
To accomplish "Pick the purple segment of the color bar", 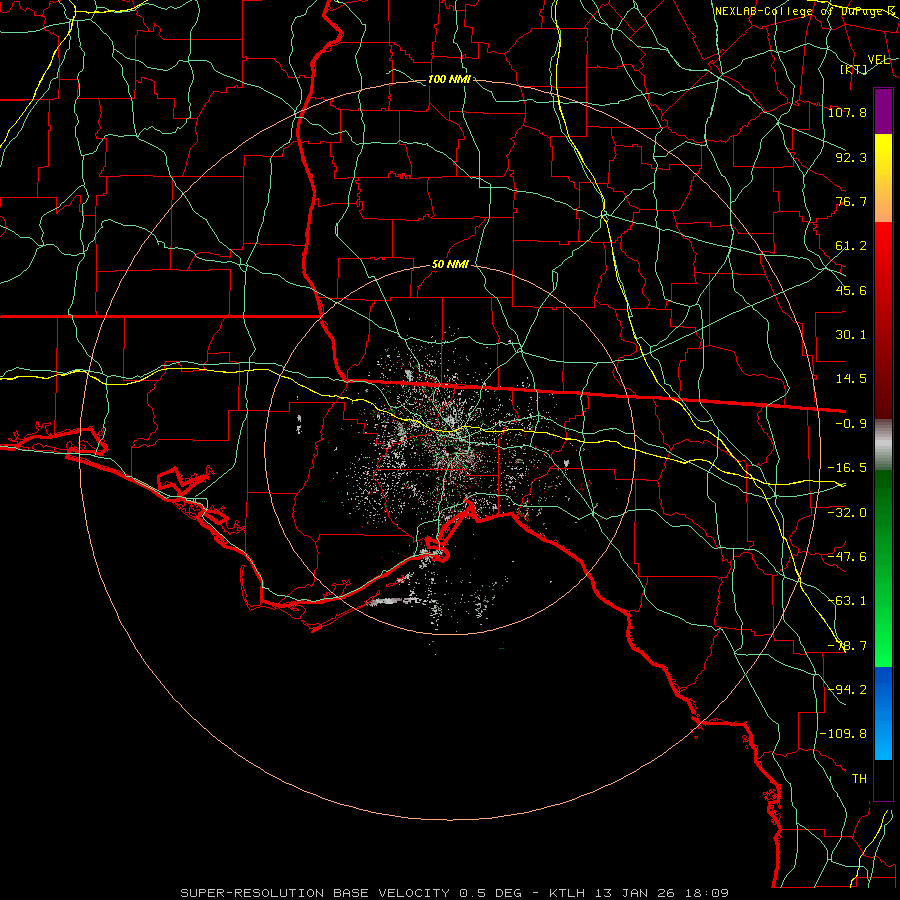I will [x=883, y=111].
